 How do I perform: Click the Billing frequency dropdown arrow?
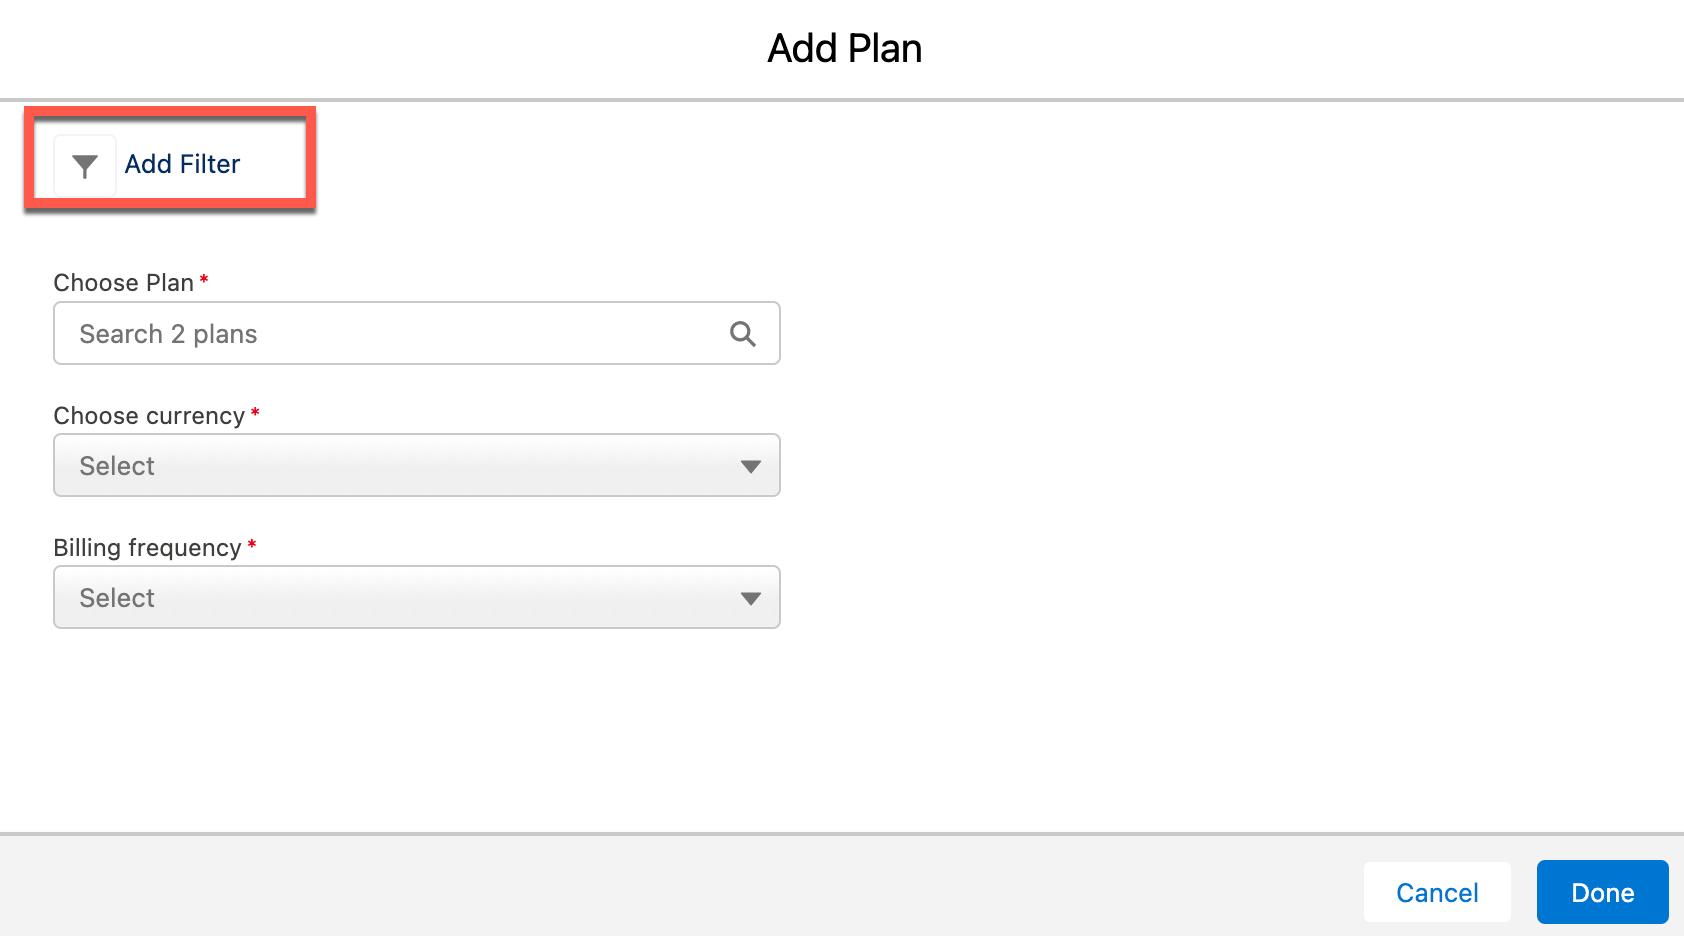click(750, 598)
